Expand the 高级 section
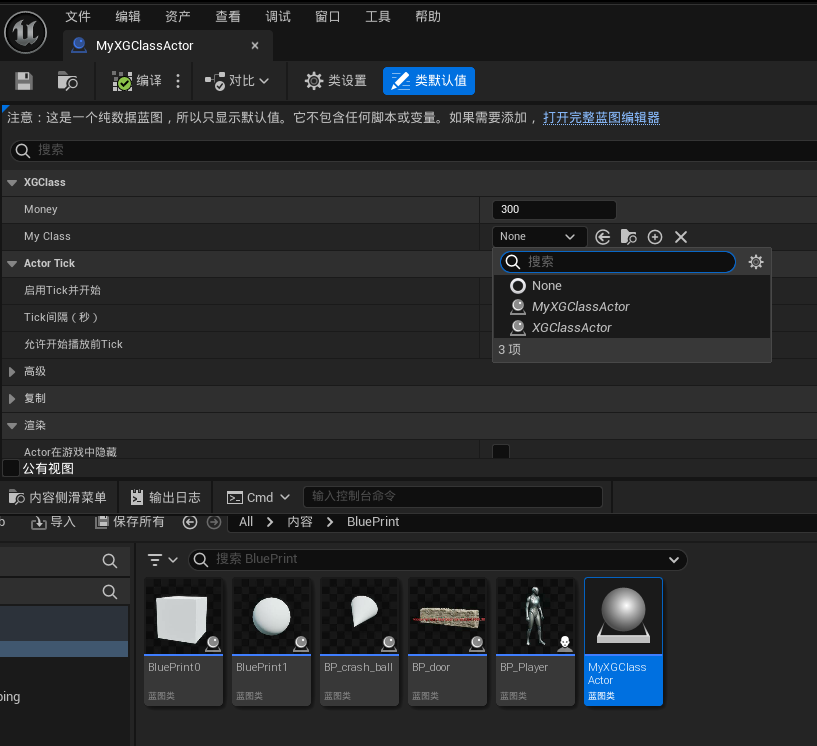The image size is (817, 746). point(12,372)
